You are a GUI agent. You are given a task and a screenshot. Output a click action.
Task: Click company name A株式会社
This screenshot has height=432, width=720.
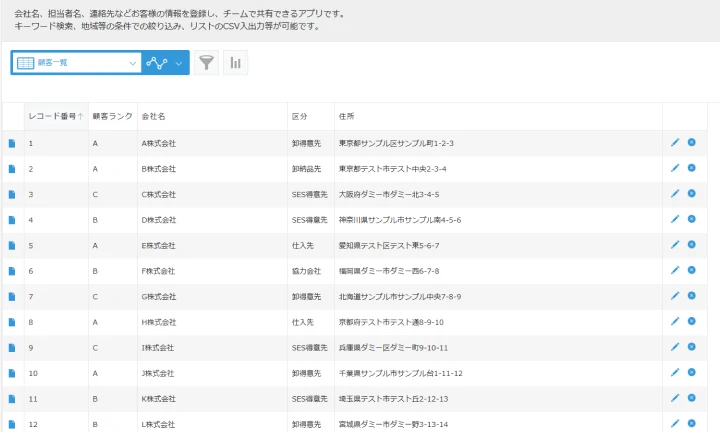click(158, 143)
